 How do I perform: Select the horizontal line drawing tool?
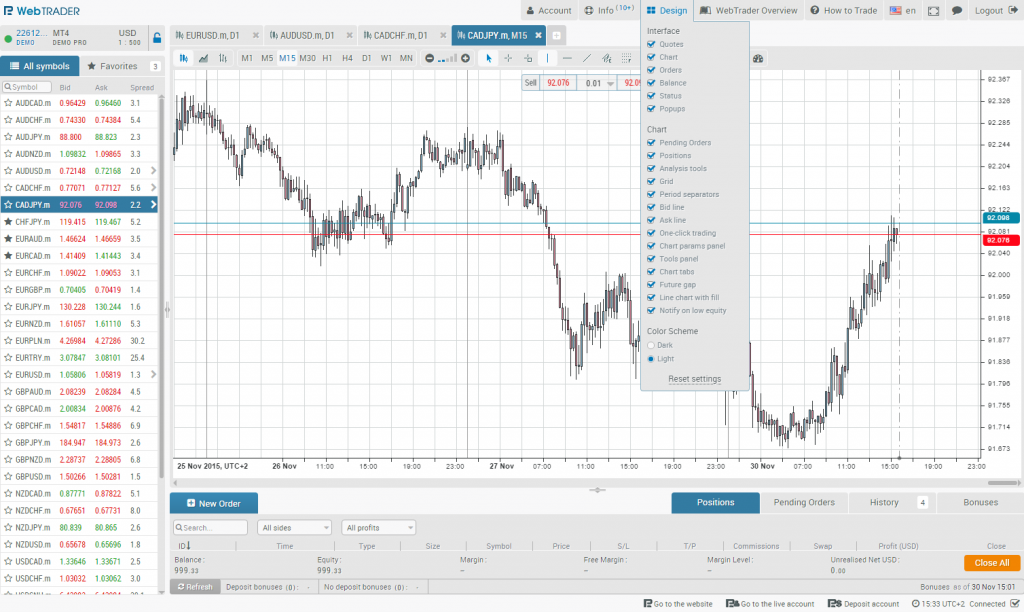tap(567, 58)
